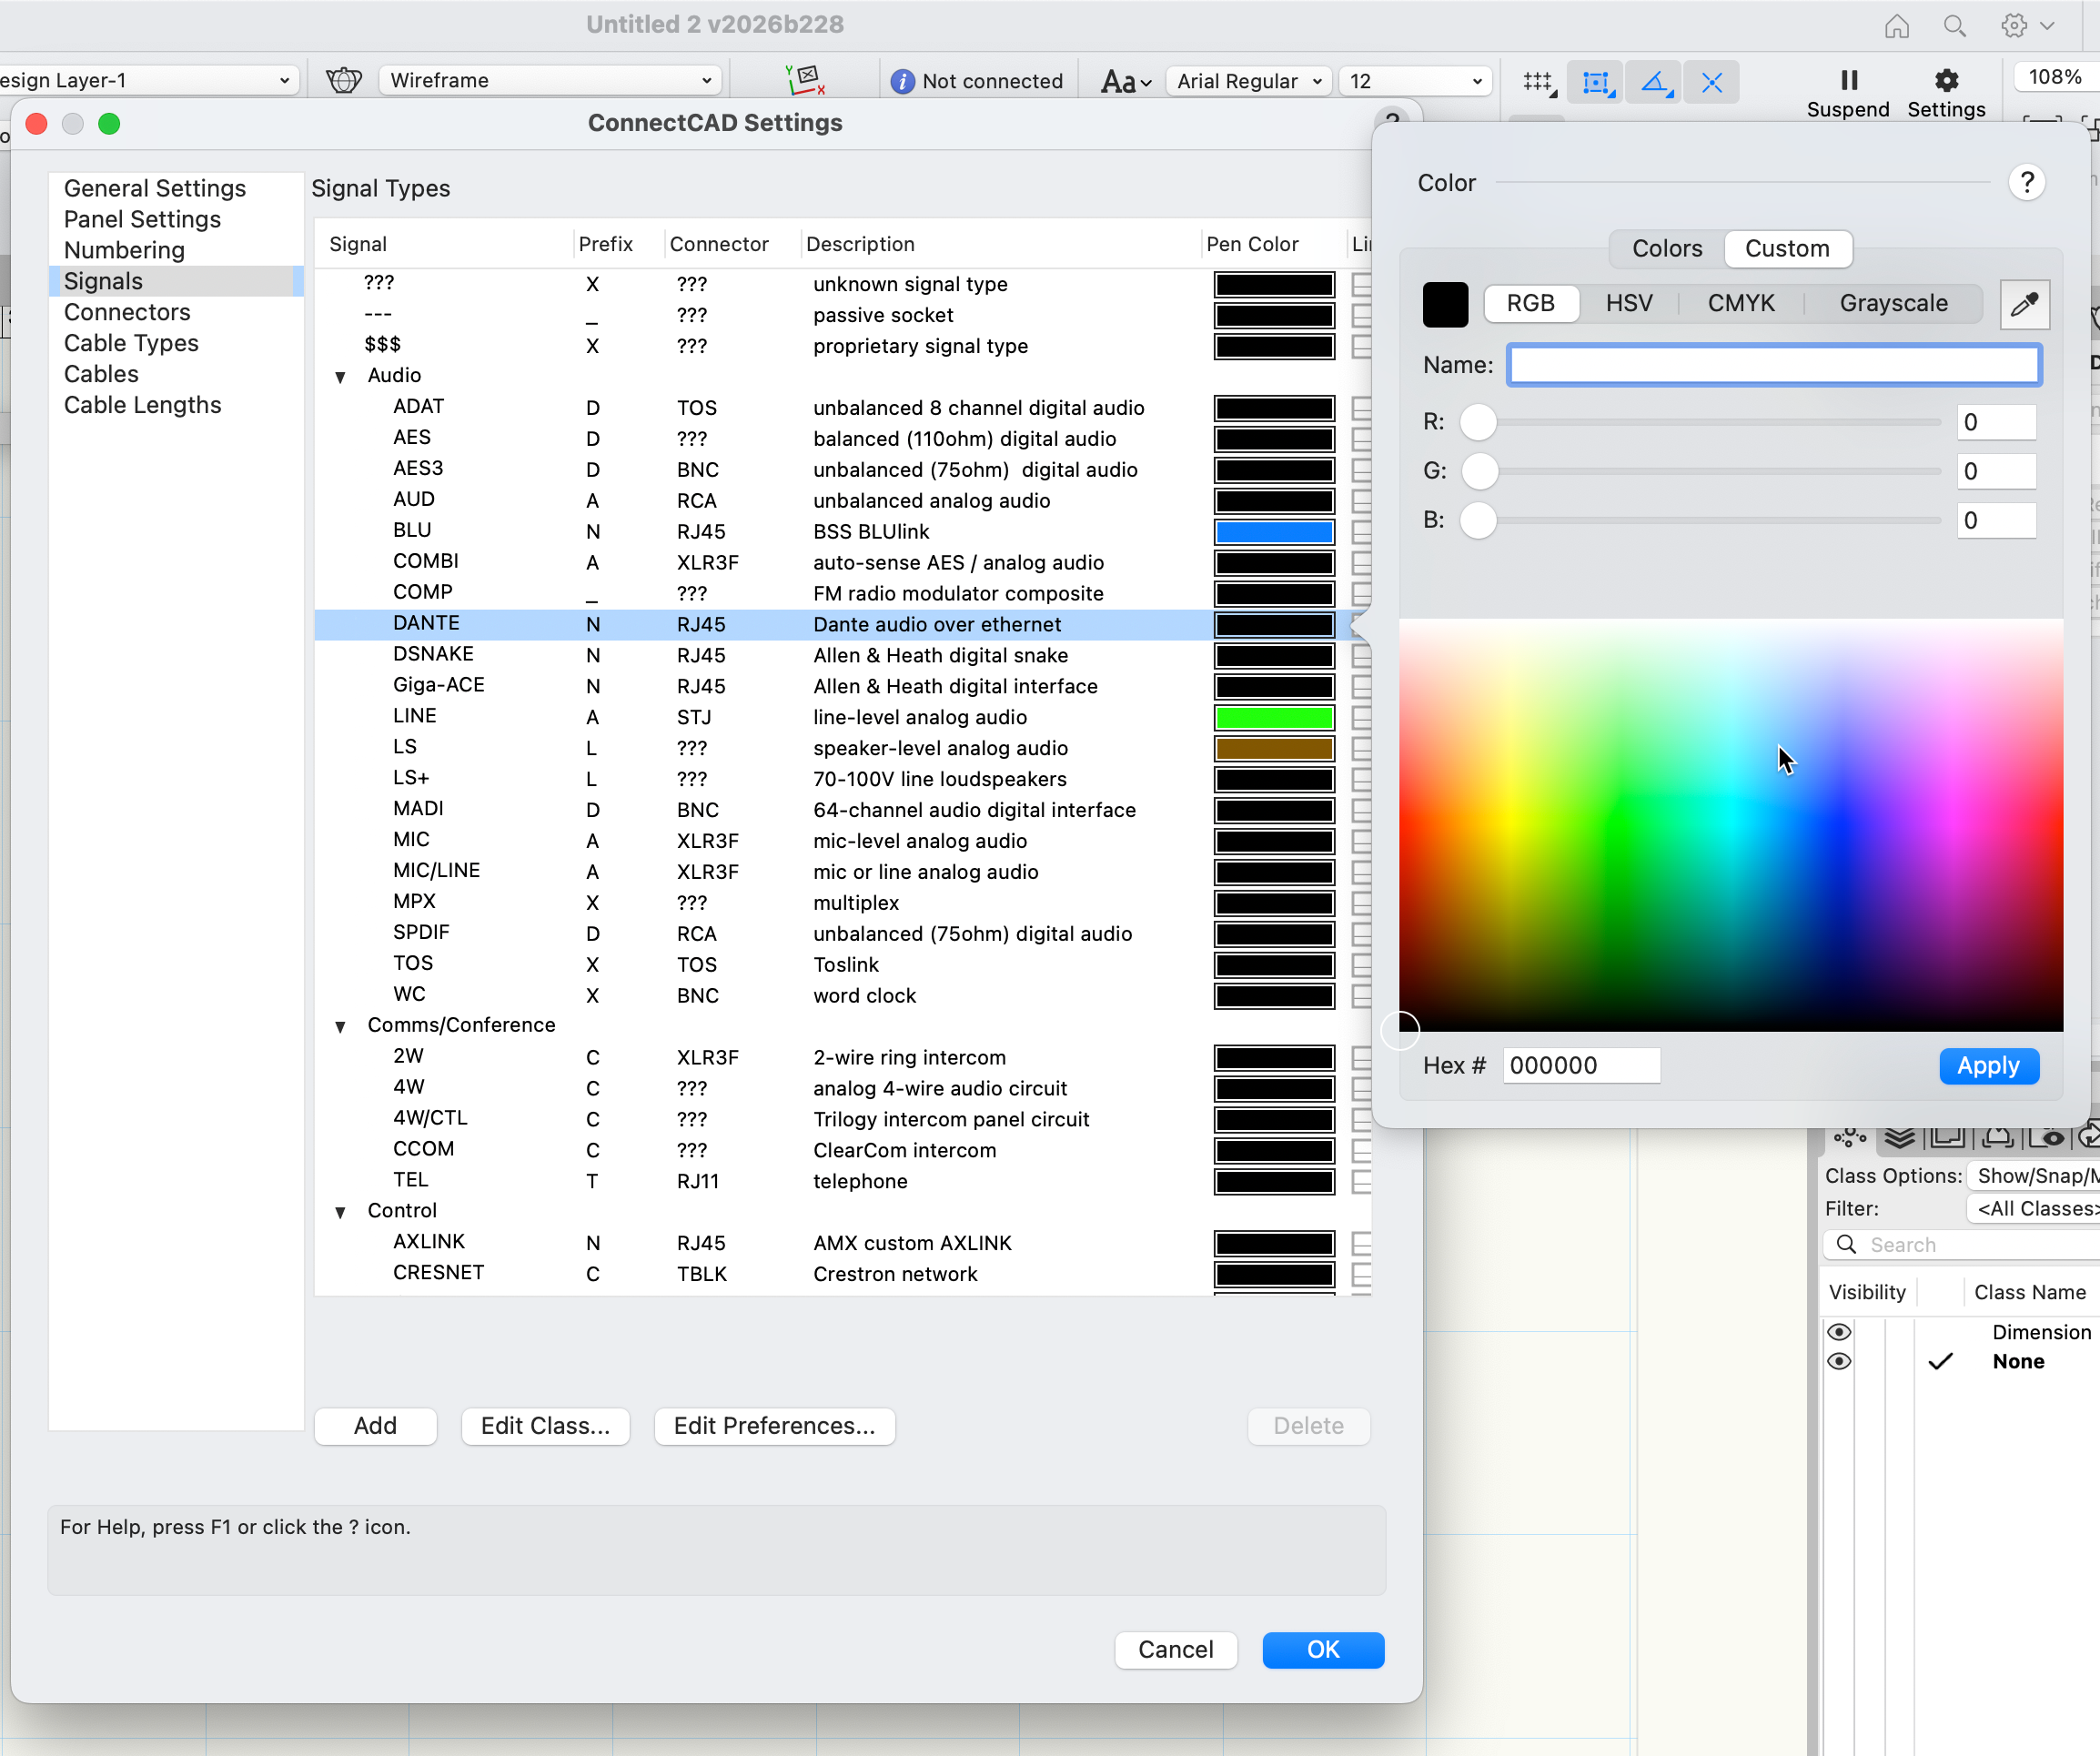Click the Suspend snapping pause icon
The height and width of the screenshot is (1756, 2100).
click(1848, 80)
